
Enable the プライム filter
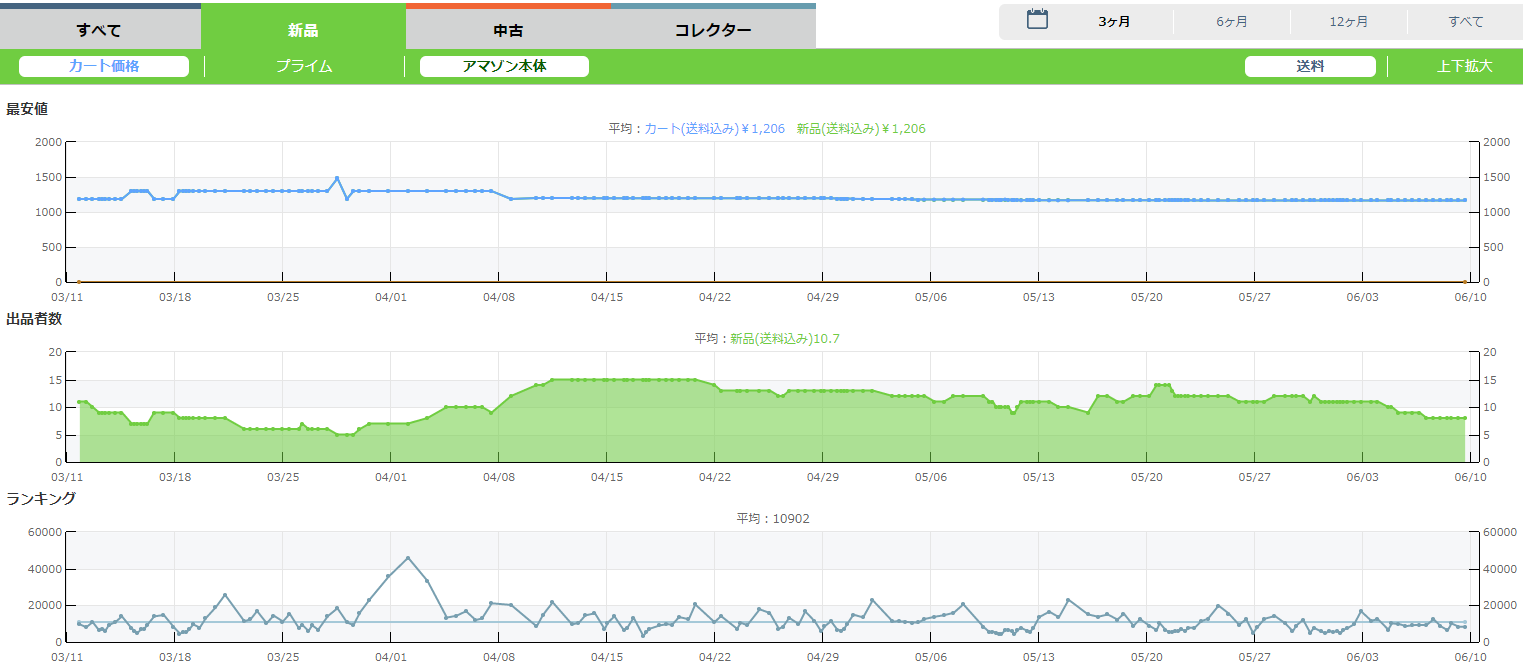[304, 67]
